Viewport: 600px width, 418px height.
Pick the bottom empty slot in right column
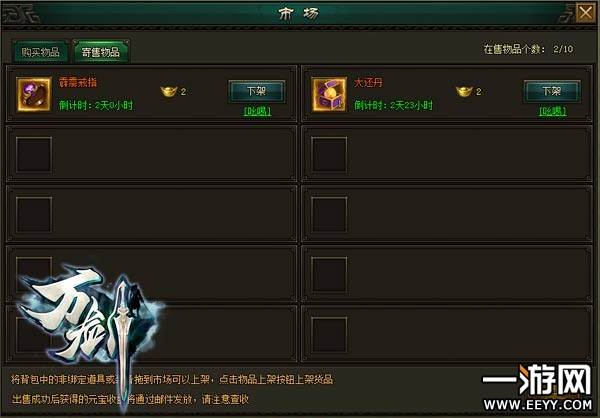[329, 335]
